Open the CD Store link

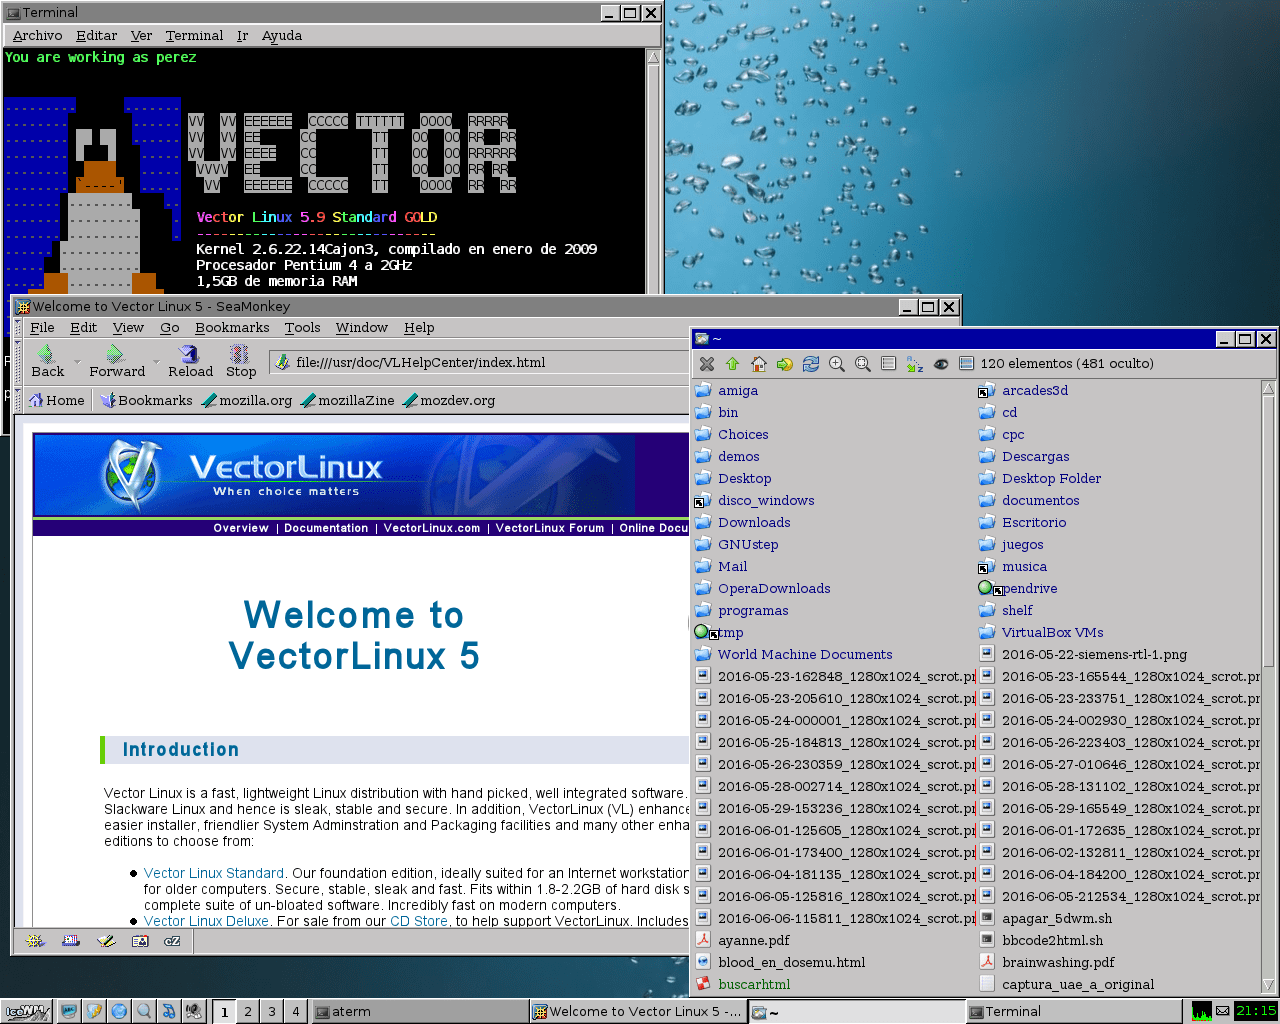419,921
